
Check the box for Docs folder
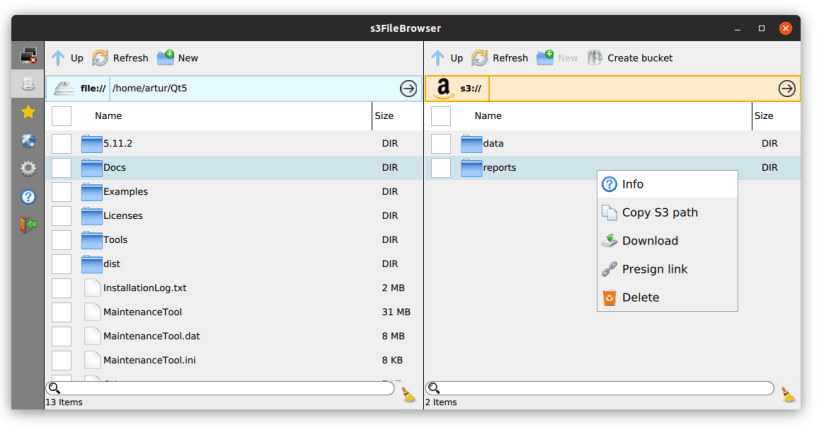coord(62,168)
